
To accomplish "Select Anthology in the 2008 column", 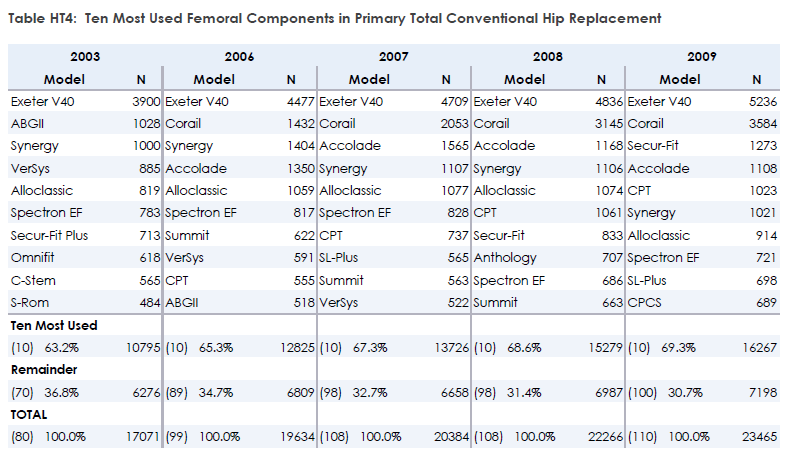I will pos(504,258).
